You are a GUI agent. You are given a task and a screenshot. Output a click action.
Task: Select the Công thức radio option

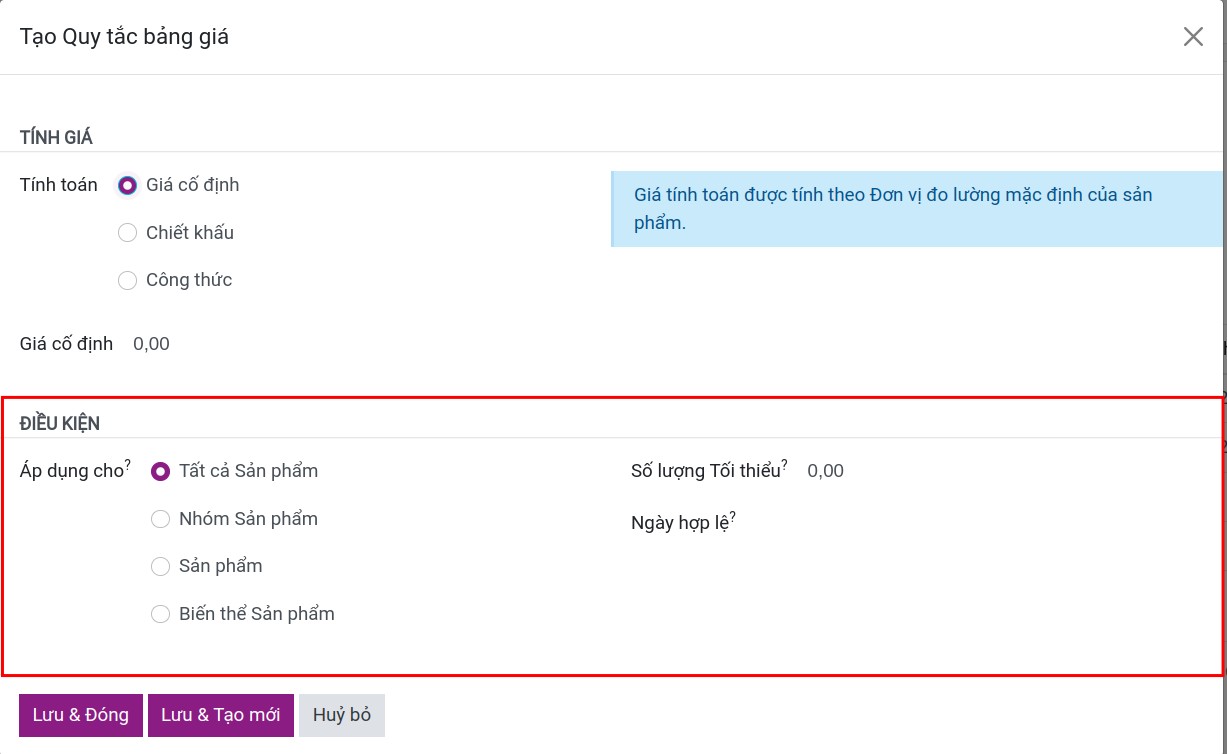click(x=127, y=281)
